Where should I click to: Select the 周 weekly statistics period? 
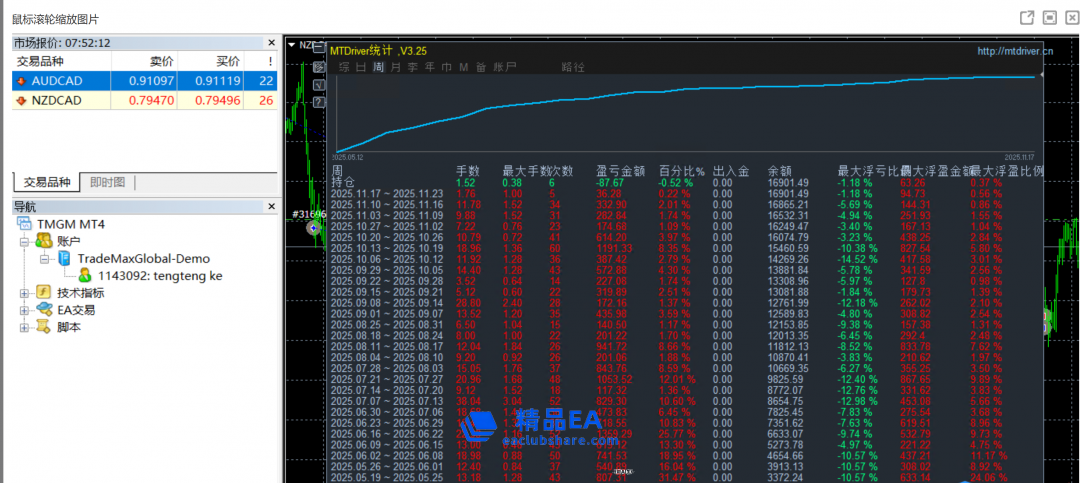[379, 67]
